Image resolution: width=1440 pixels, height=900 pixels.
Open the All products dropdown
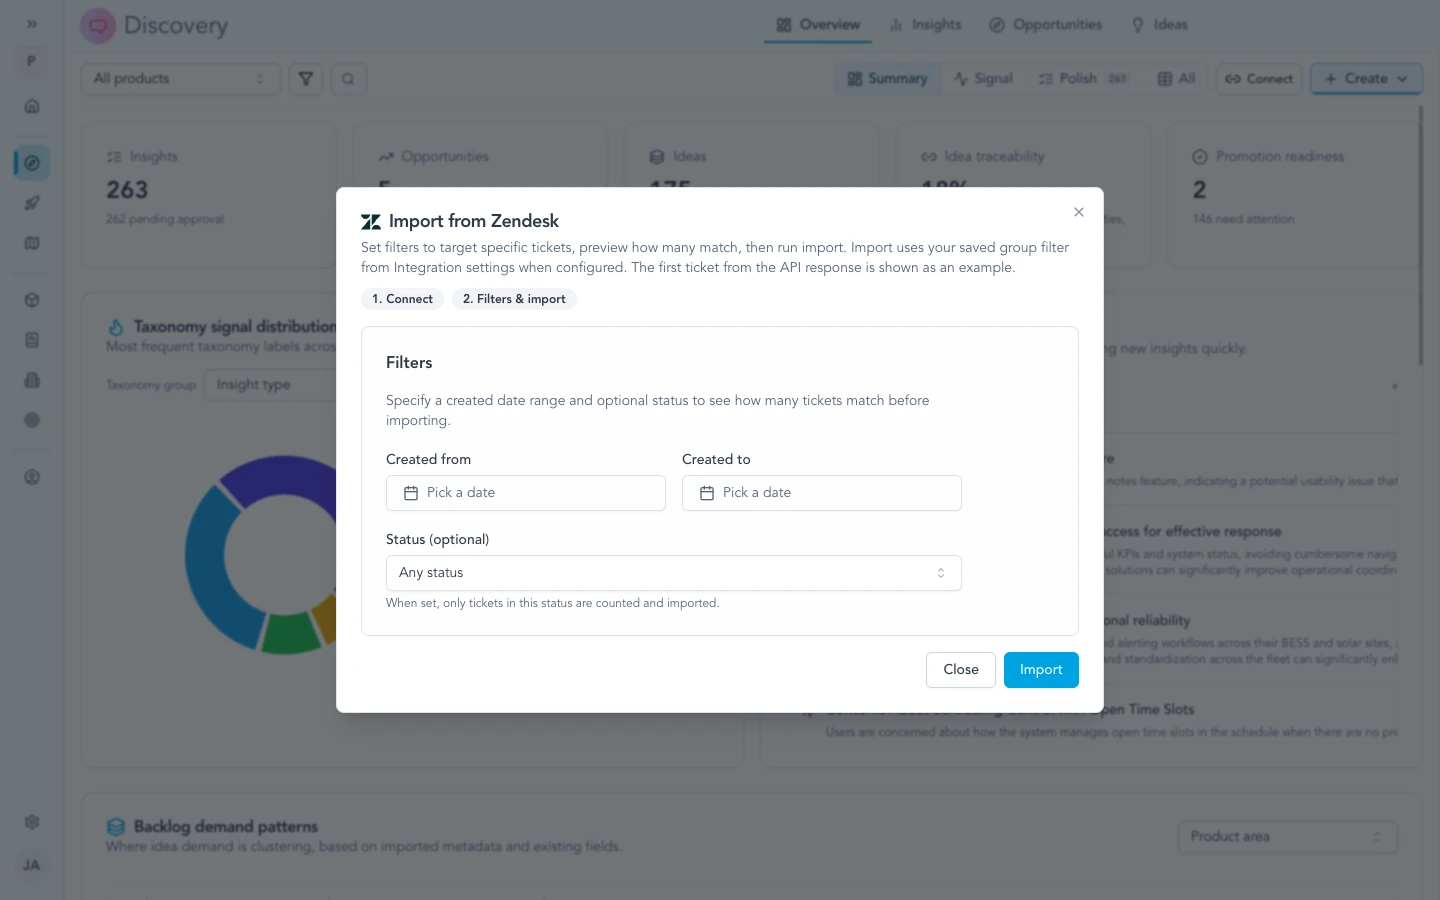point(180,78)
